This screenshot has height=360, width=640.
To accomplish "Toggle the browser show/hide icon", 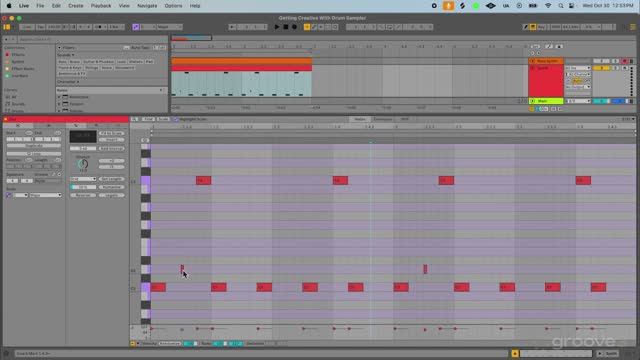I will [7, 27].
